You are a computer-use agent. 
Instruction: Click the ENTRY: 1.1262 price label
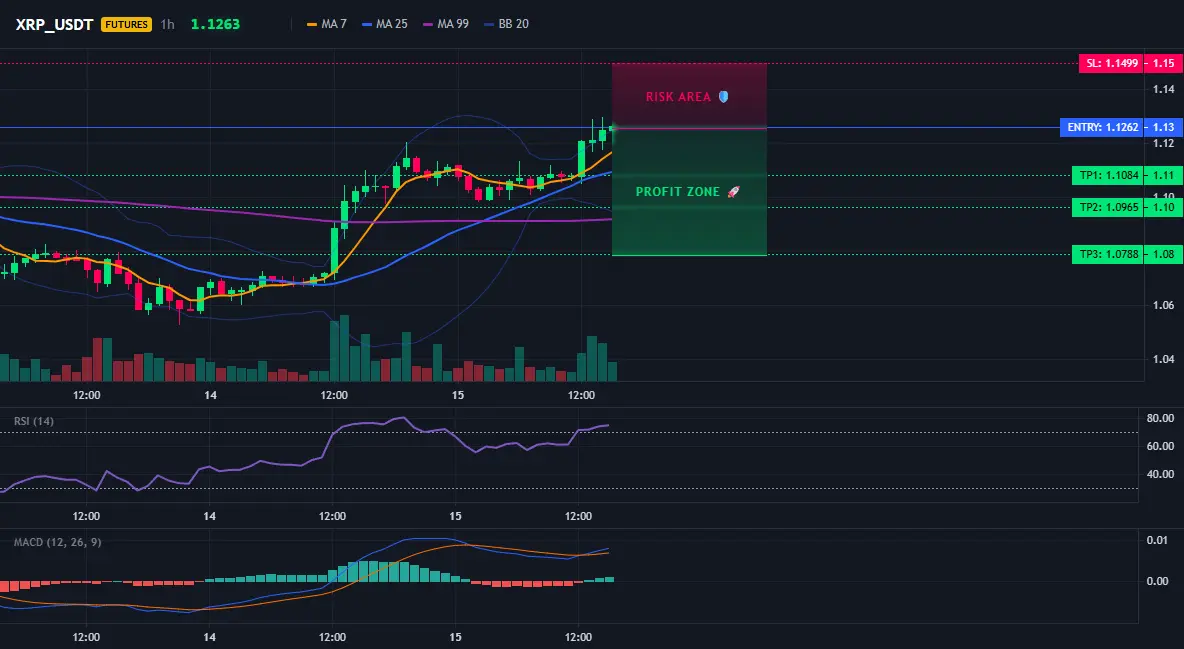point(1102,127)
